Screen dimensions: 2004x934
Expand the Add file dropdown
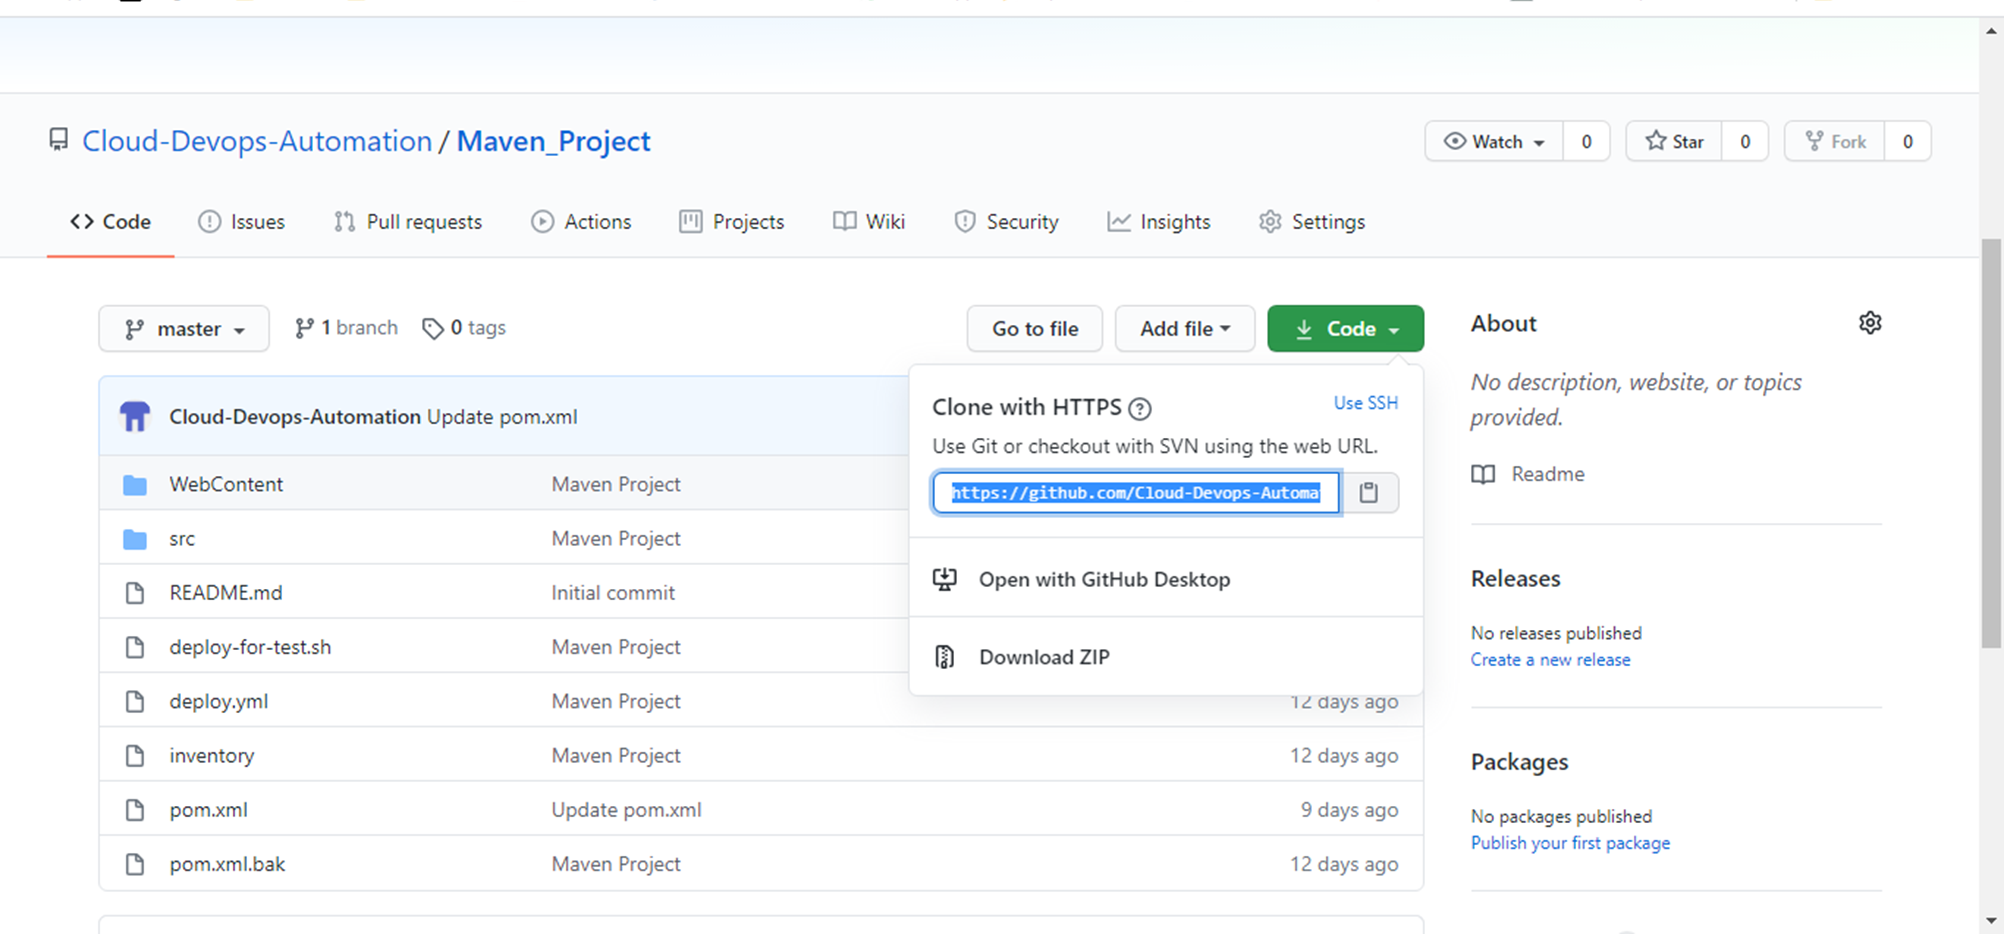[1184, 328]
